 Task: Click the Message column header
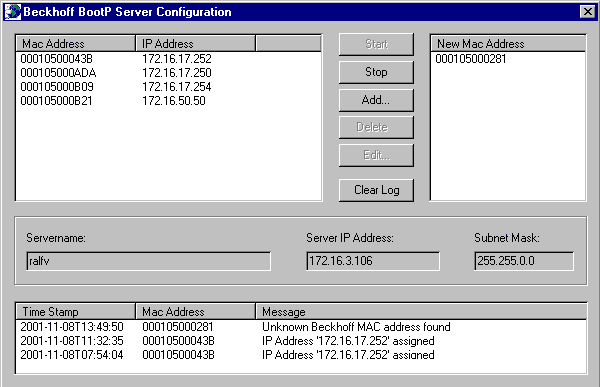click(x=421, y=312)
